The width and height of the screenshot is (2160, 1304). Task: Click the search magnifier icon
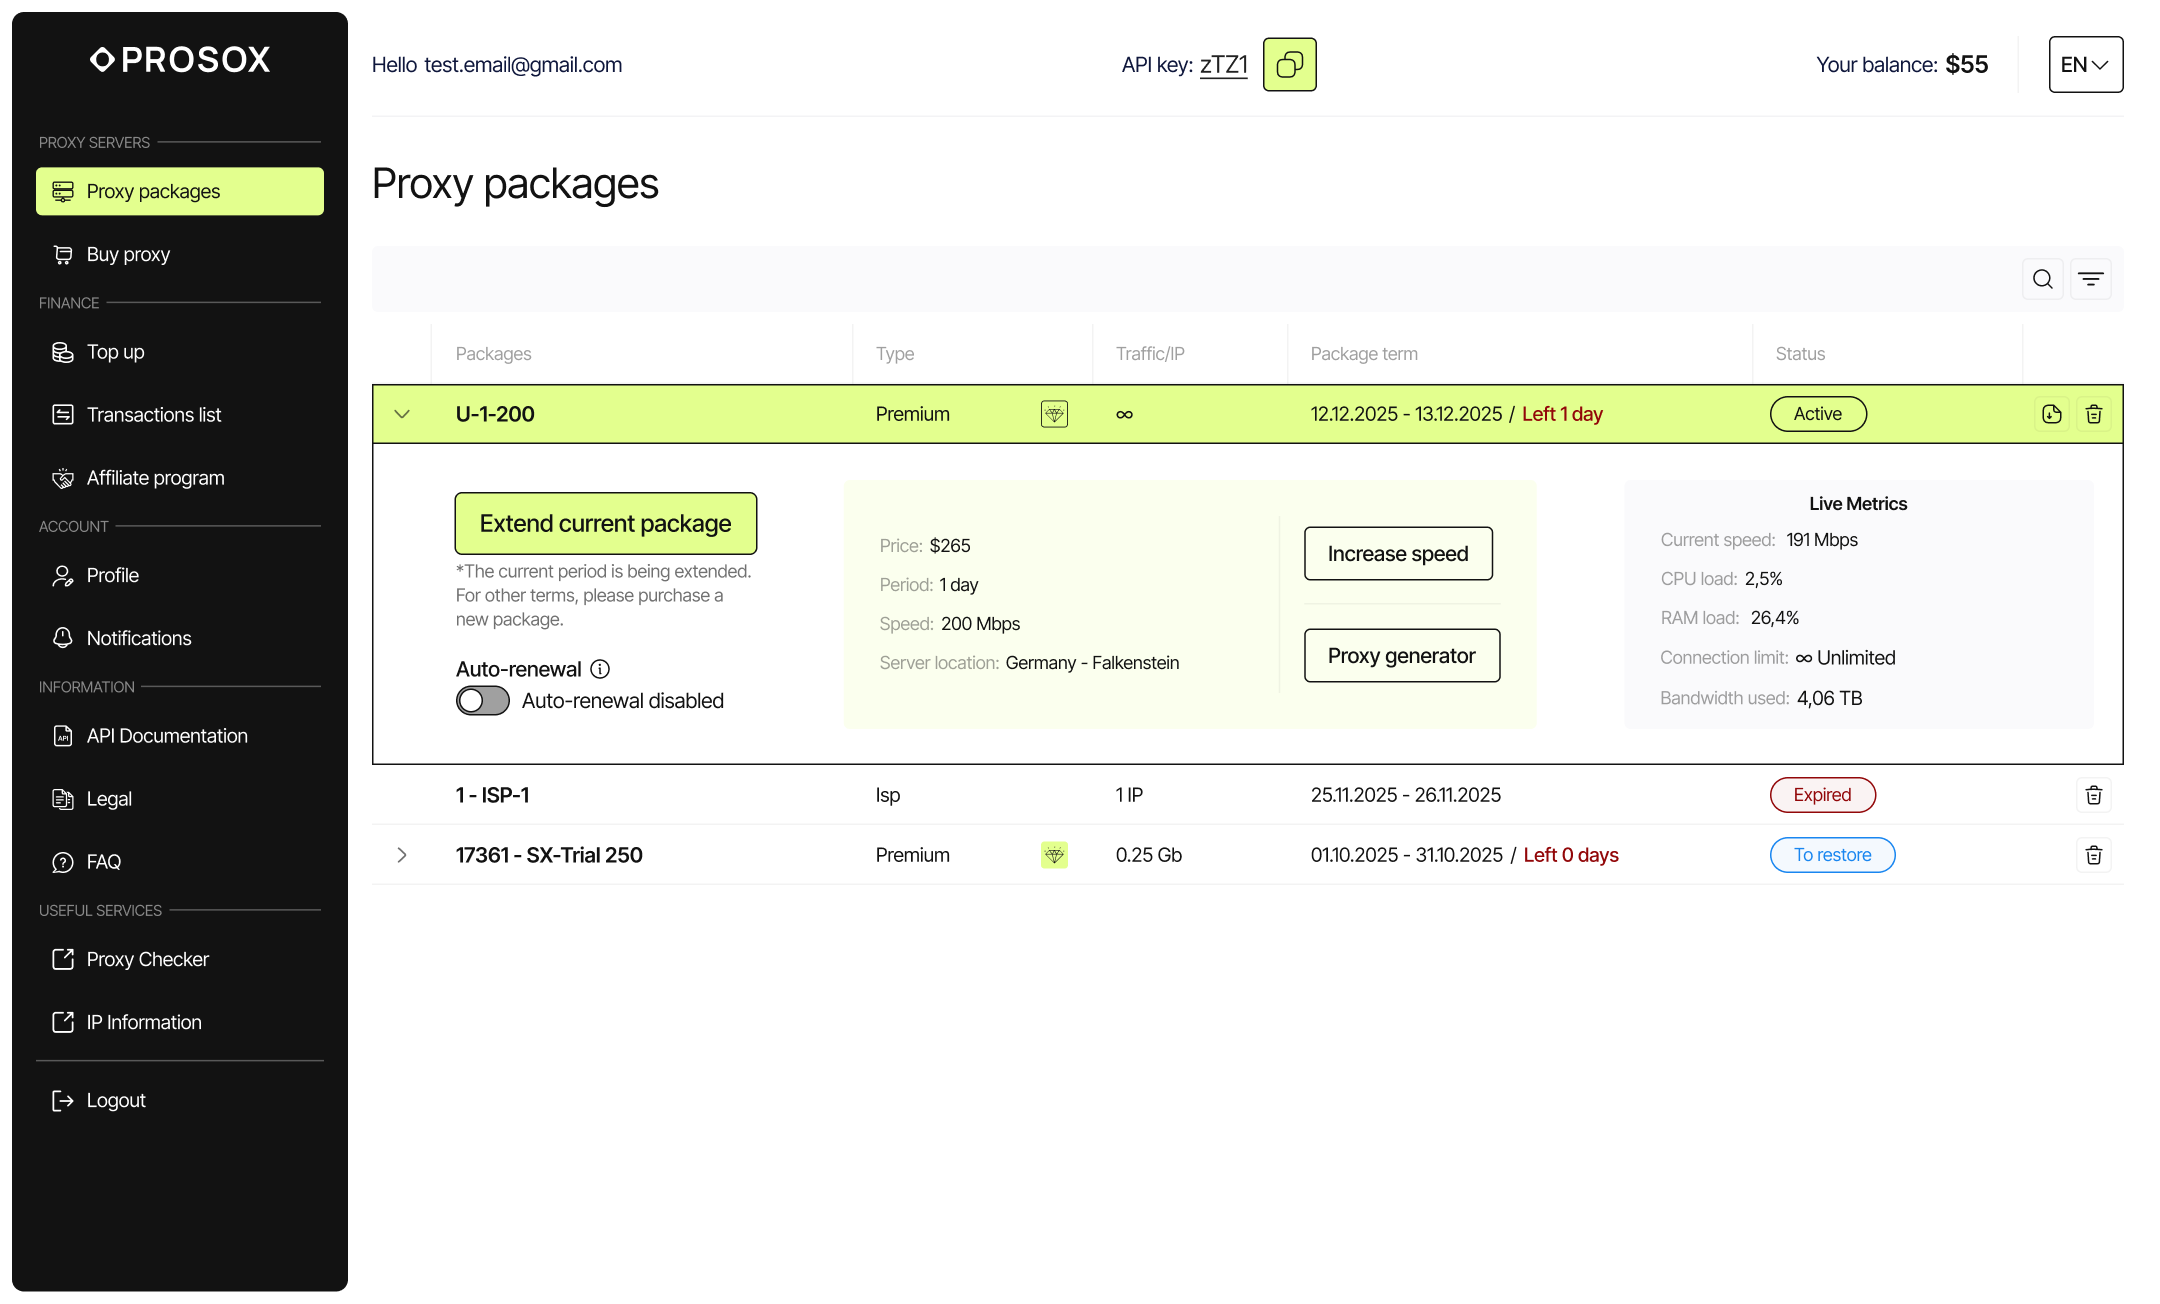coord(2042,279)
